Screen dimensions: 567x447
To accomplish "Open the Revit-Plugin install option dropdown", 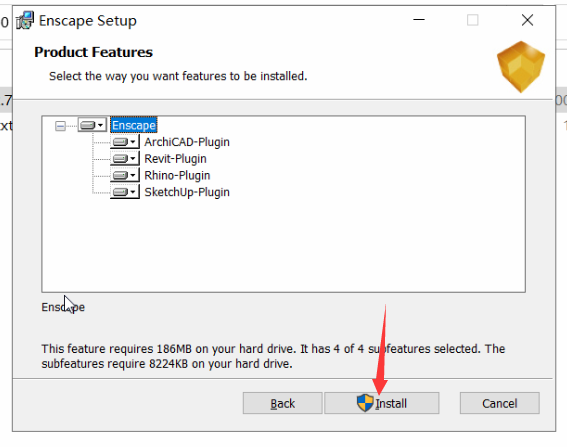I will 125,158.
